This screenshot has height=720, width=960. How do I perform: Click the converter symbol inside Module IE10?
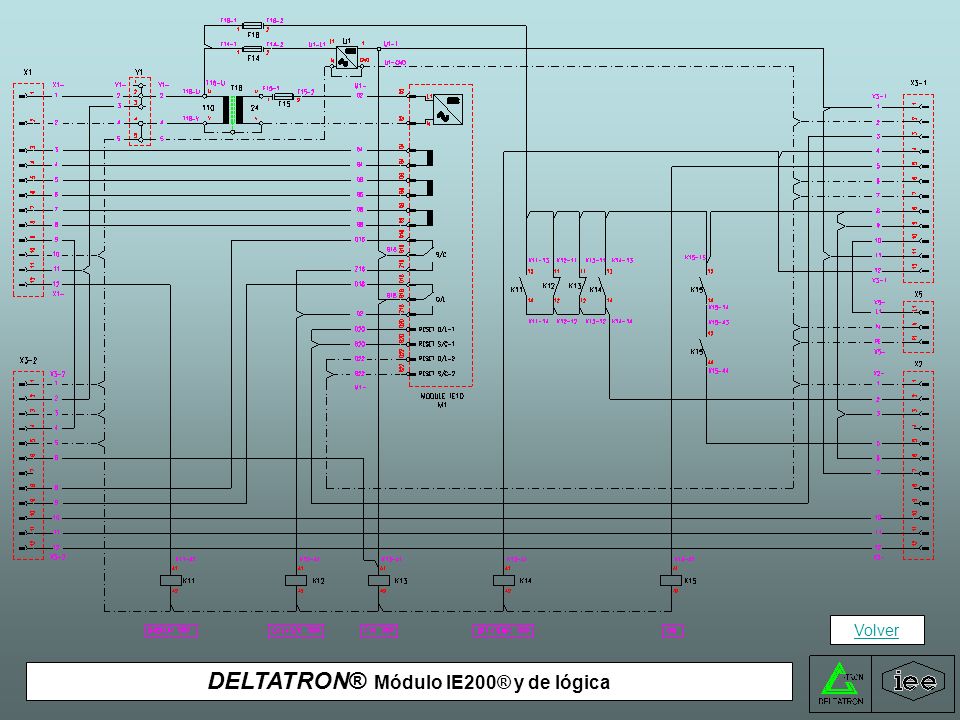(448, 110)
